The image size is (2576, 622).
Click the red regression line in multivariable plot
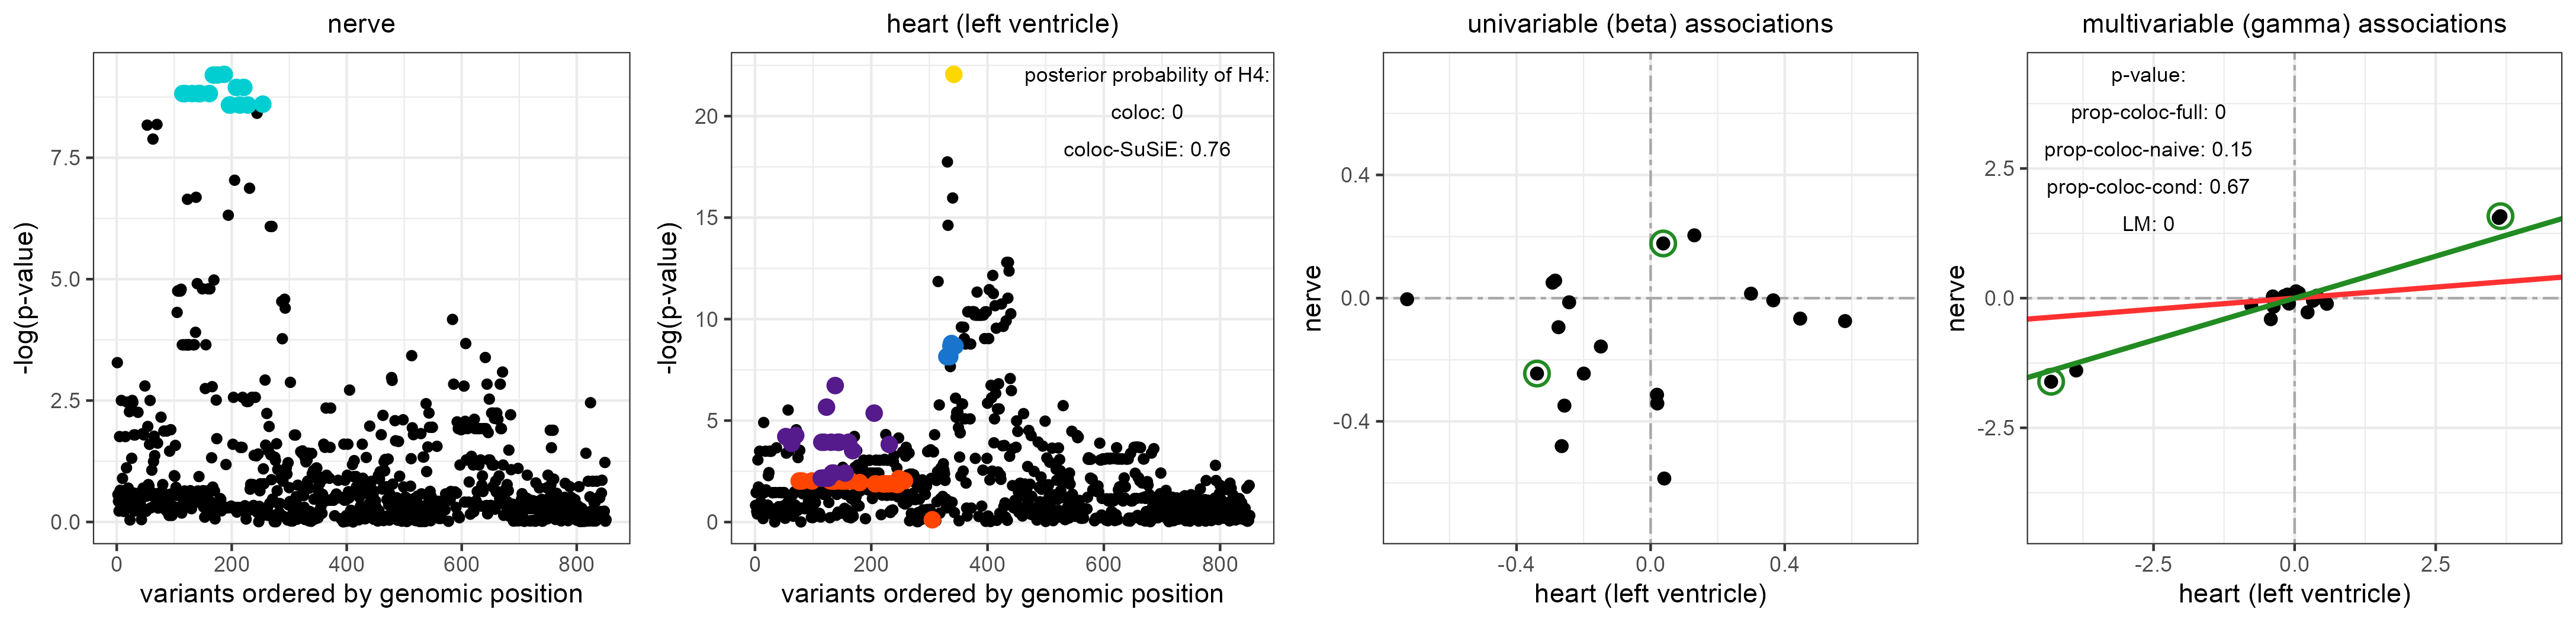click(x=2450, y=283)
